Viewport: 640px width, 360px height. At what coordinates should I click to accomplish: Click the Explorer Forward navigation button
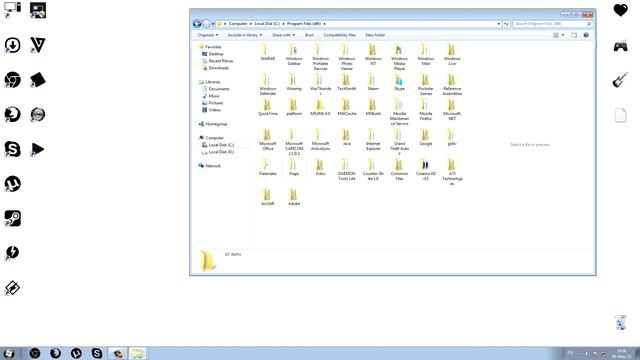point(207,24)
